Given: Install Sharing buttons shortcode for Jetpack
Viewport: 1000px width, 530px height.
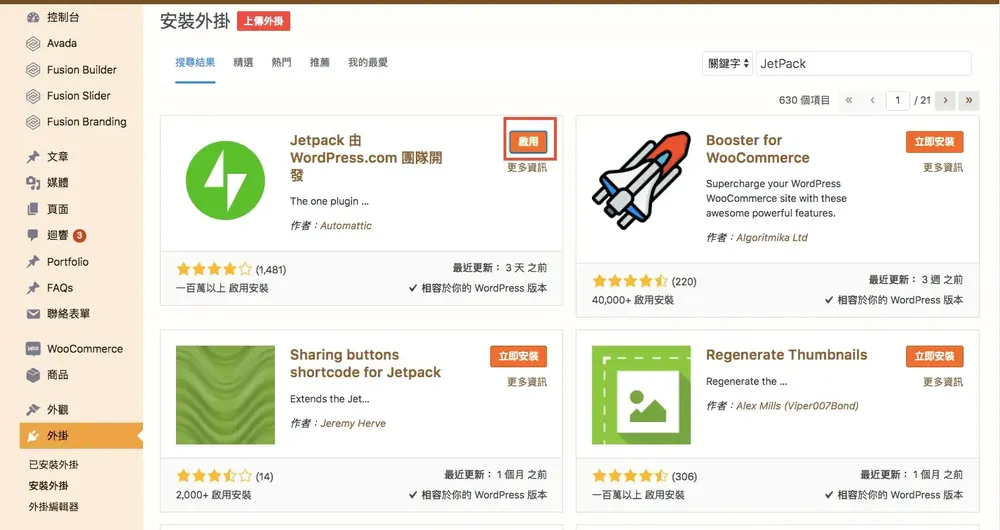Looking at the screenshot, I should pyautogui.click(x=518, y=356).
